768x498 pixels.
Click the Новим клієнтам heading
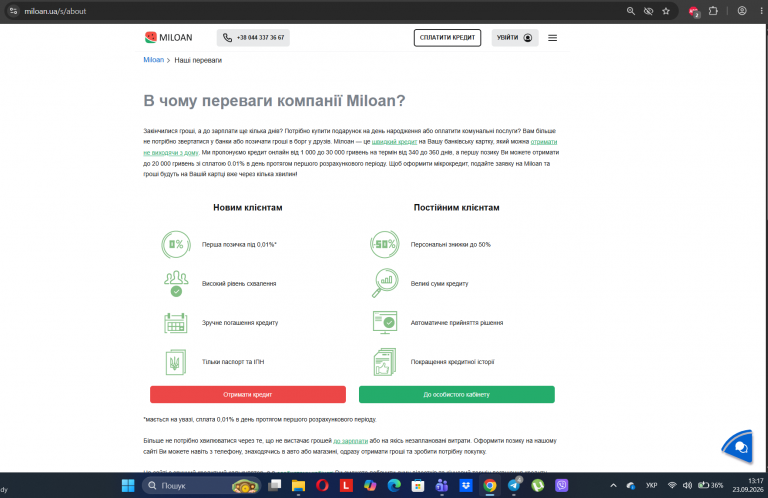coord(248,208)
